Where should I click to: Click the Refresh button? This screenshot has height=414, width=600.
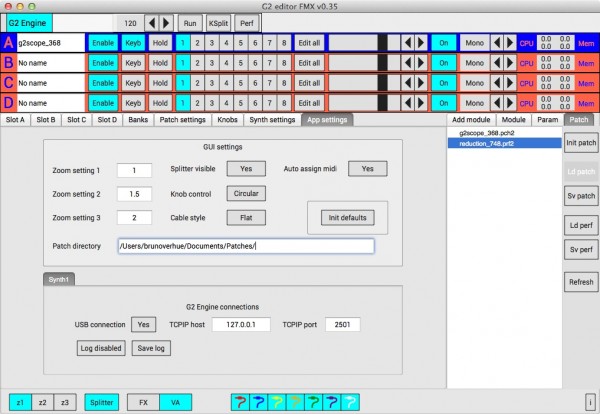pyautogui.click(x=581, y=282)
